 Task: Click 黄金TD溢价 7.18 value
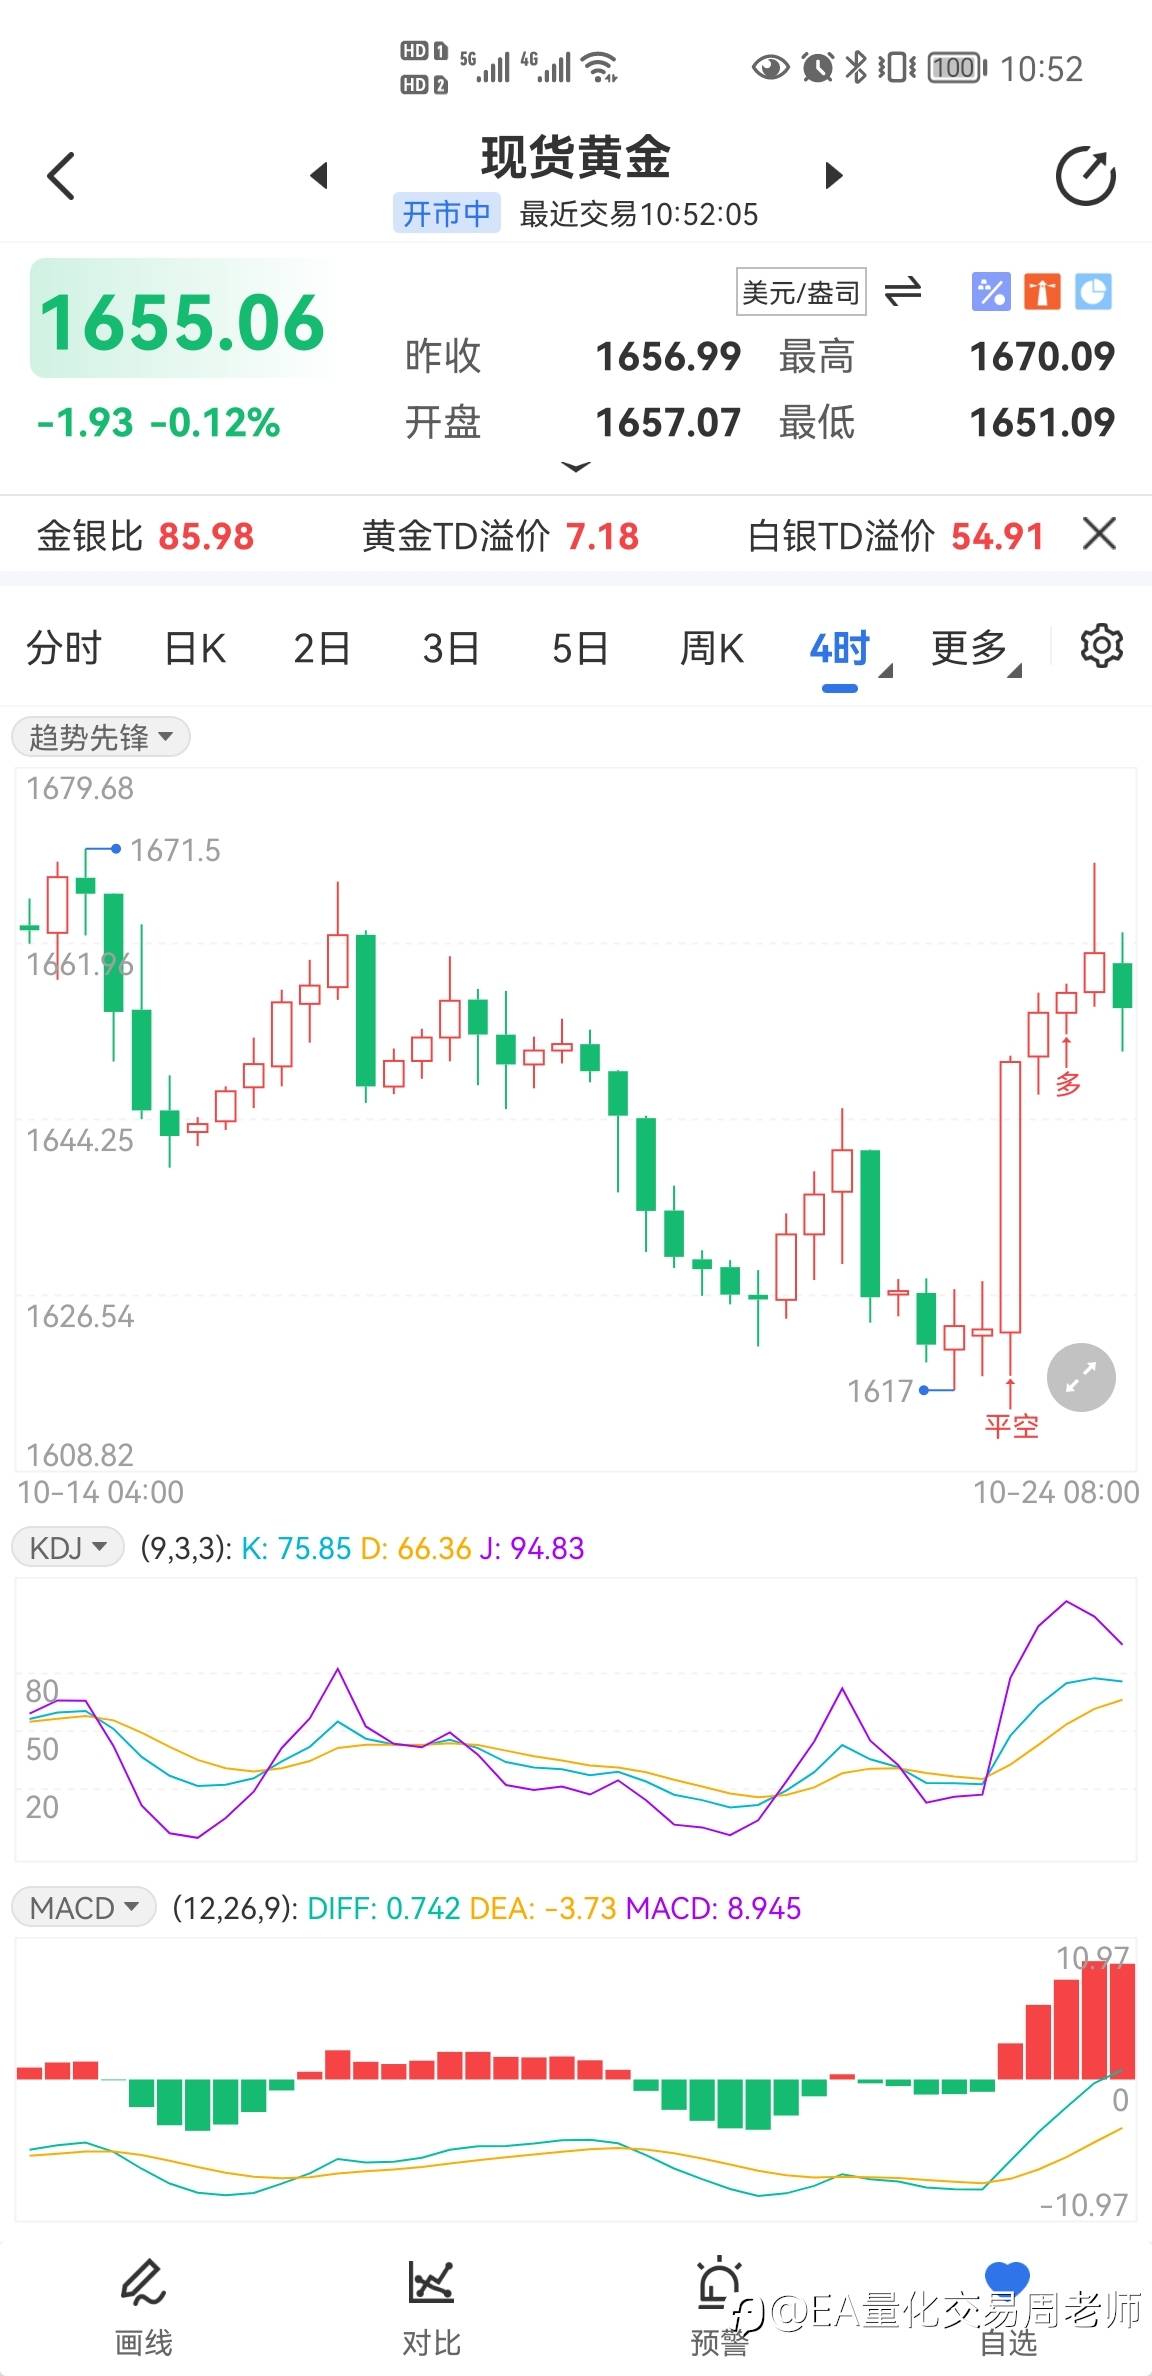[x=602, y=536]
